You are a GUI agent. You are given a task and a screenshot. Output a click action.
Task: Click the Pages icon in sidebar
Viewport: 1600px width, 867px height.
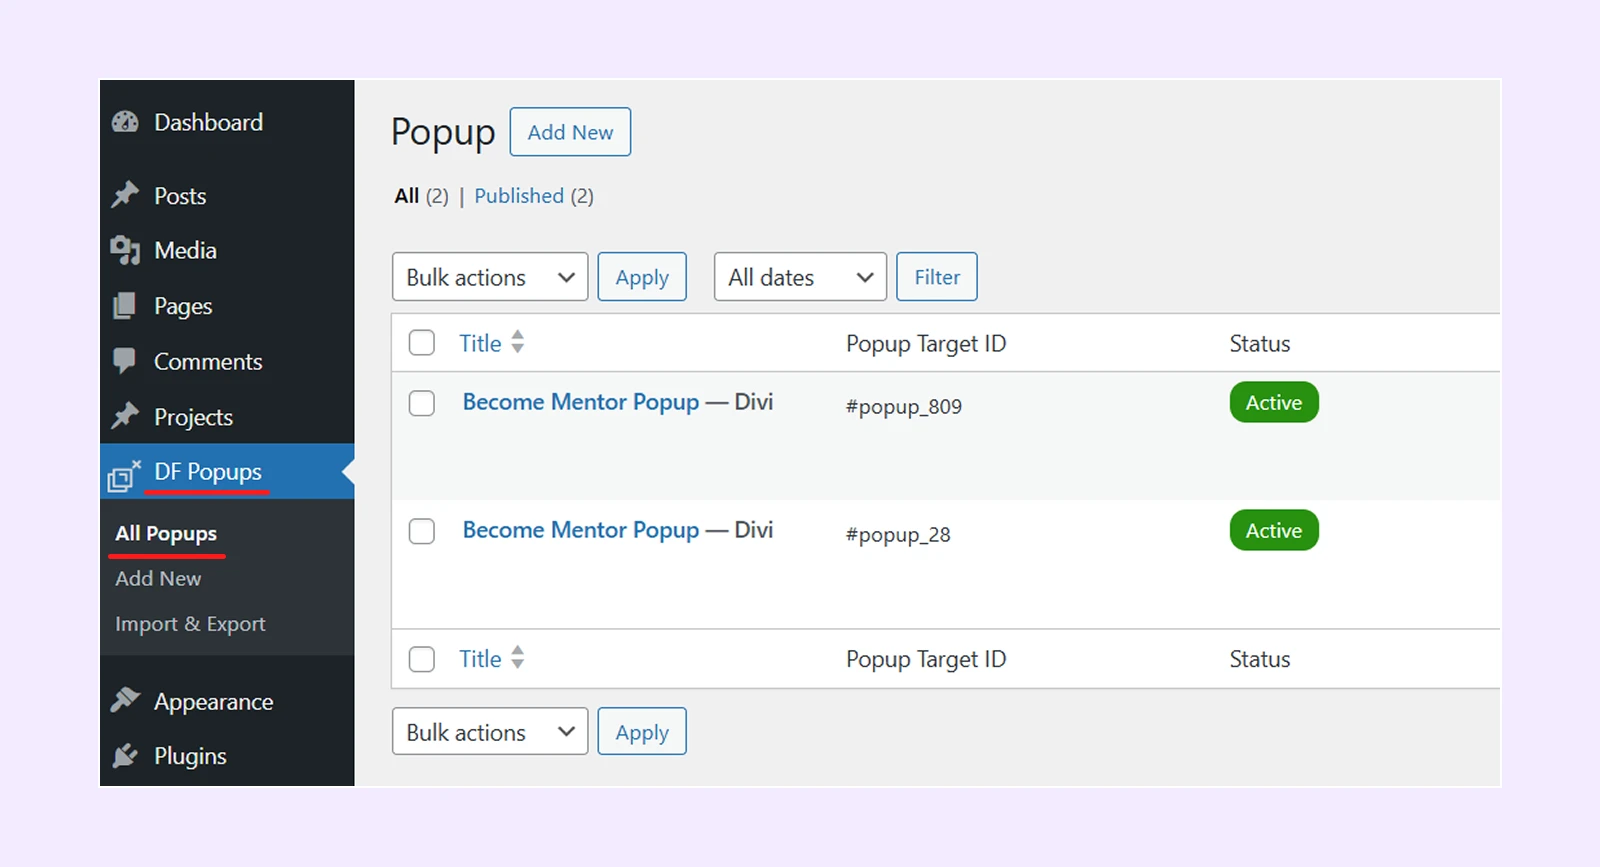point(125,306)
